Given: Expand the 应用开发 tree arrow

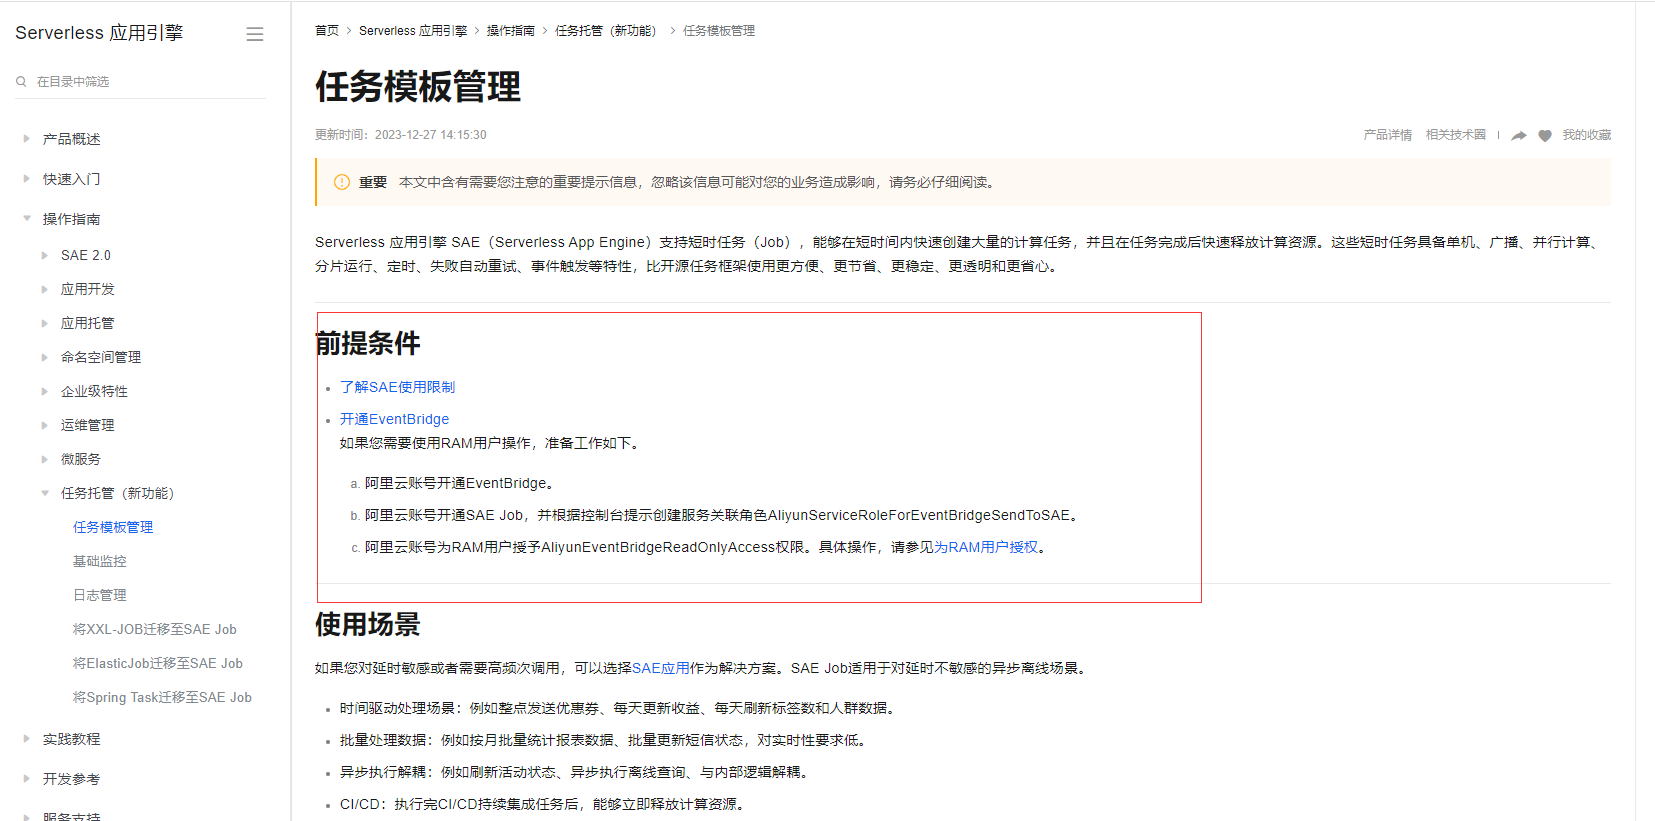Looking at the screenshot, I should click(44, 289).
